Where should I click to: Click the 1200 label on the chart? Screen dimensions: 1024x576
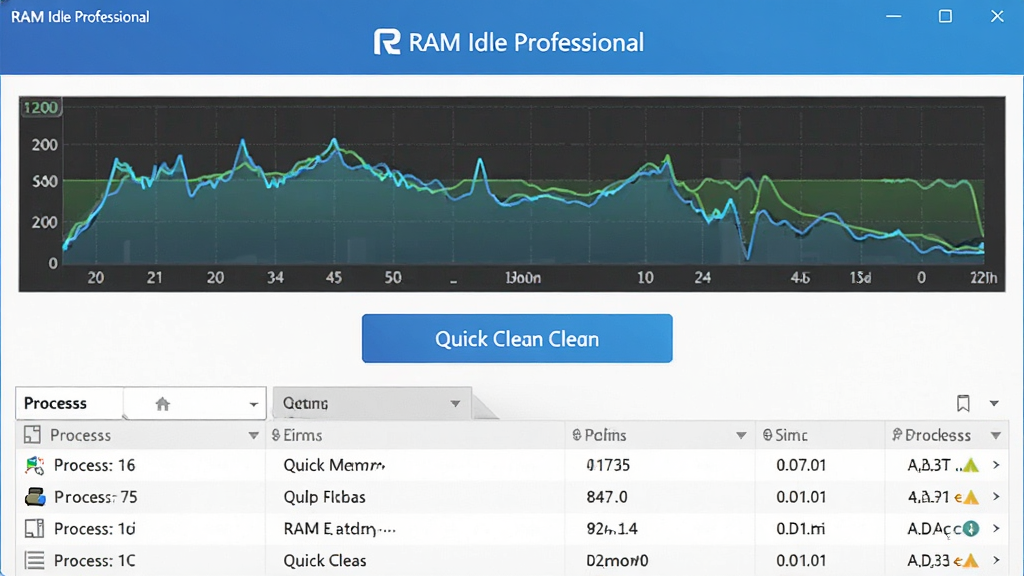pos(41,108)
